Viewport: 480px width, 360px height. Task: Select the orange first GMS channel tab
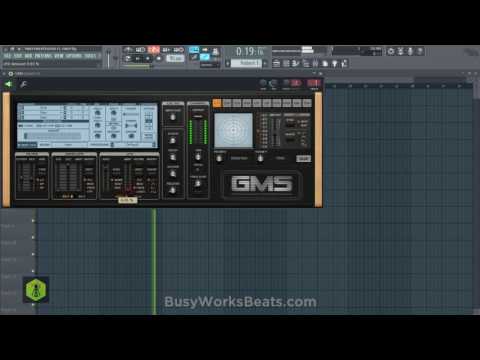(217, 103)
